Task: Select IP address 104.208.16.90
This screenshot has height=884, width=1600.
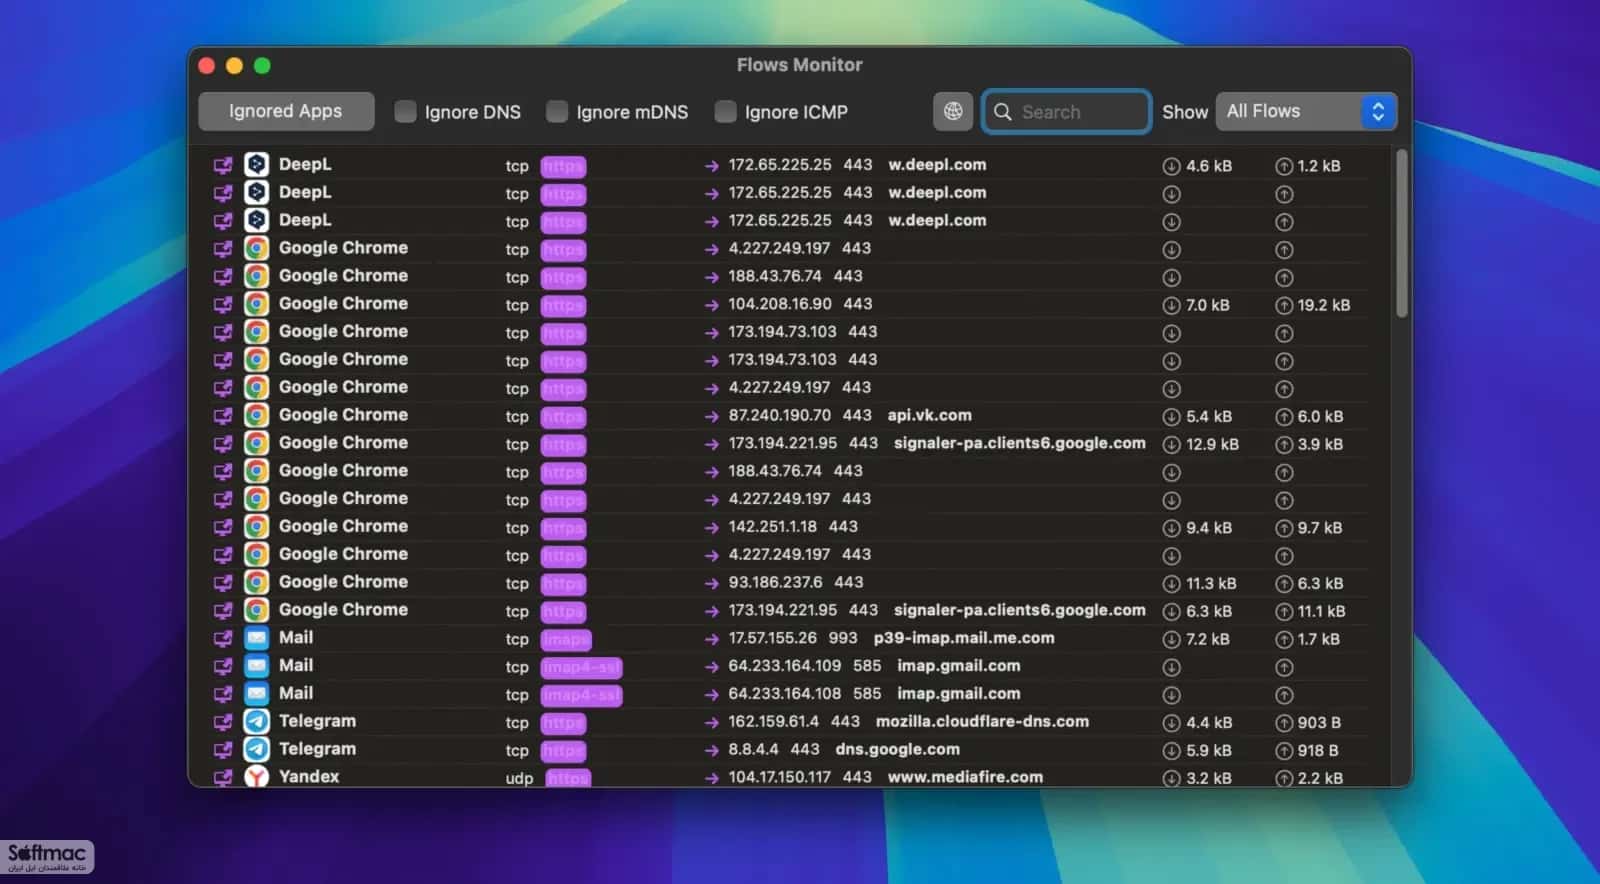Action: coord(780,304)
